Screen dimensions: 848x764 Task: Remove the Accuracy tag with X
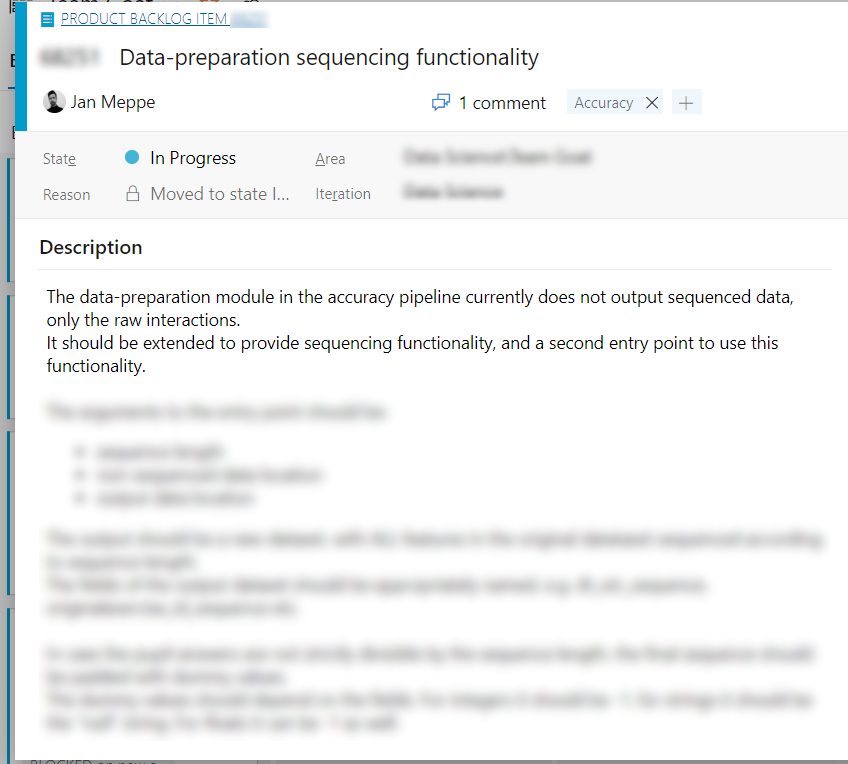pyautogui.click(x=652, y=103)
